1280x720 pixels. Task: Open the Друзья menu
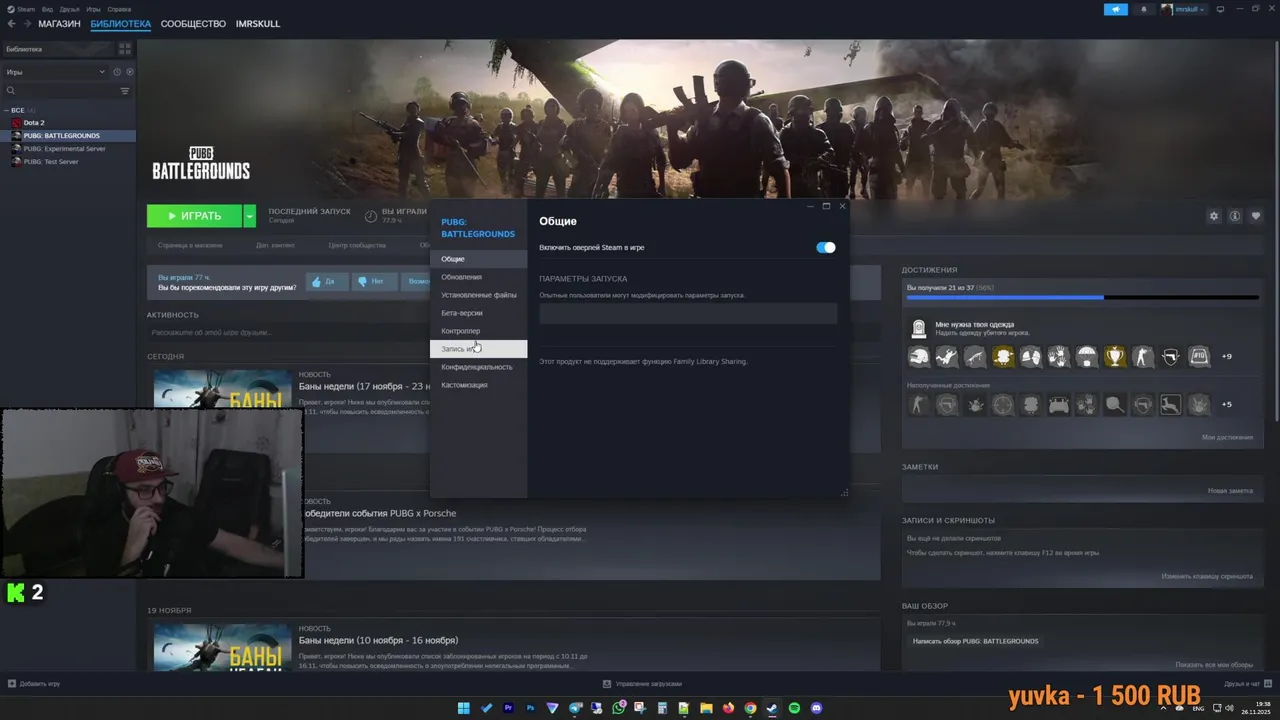pyautogui.click(x=69, y=9)
